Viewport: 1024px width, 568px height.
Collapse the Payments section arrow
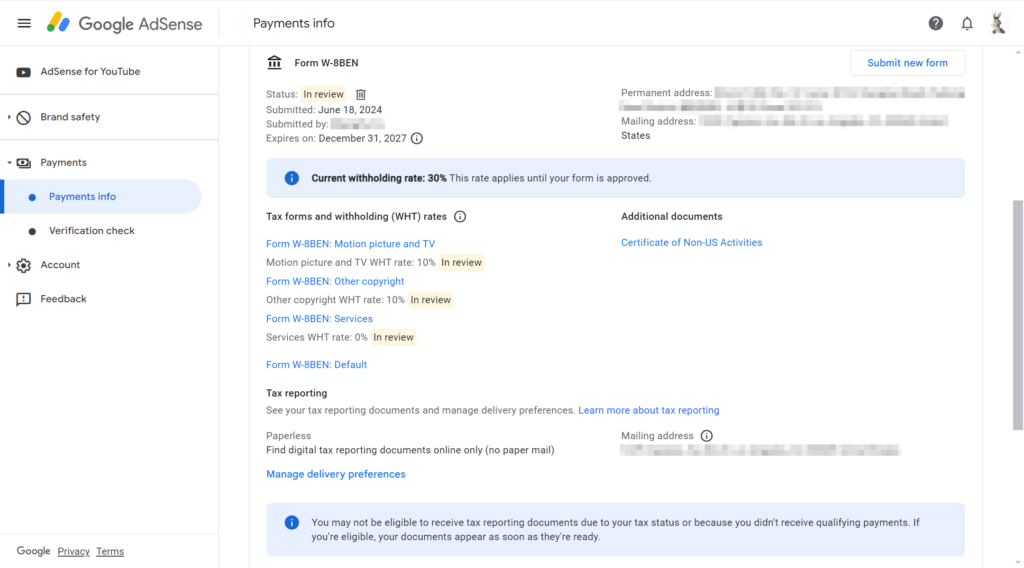9,163
